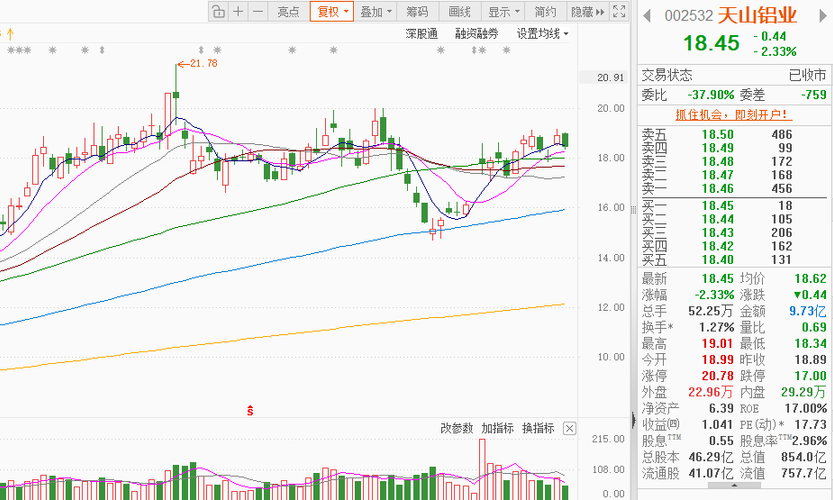Viewport: 833px width, 500px height.
Task: Toggle 筹码 chip distribution
Action: click(x=417, y=11)
